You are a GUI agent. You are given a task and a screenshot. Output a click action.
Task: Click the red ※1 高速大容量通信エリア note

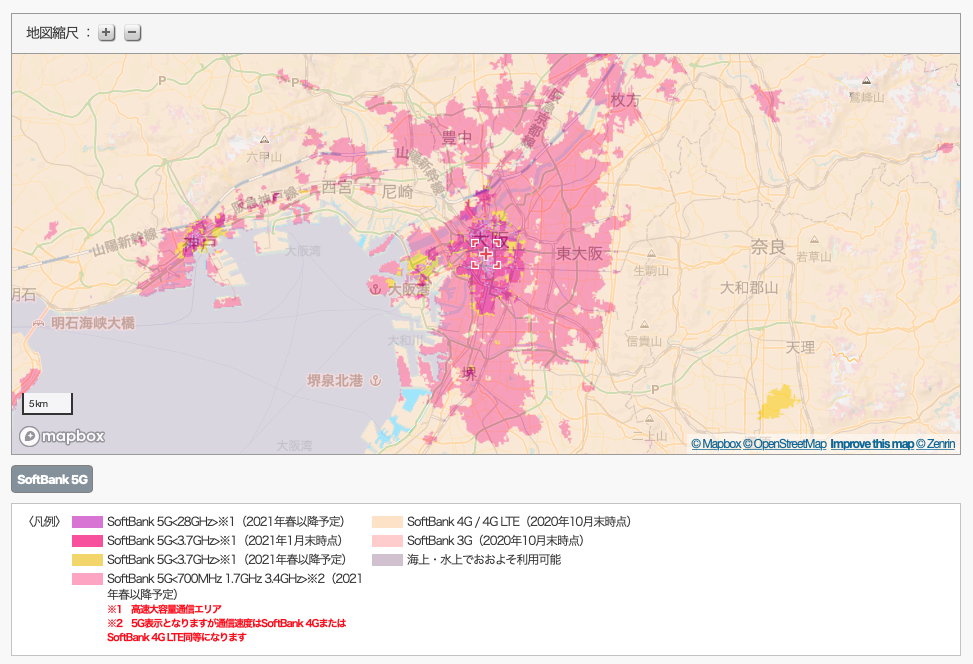[x=164, y=609]
